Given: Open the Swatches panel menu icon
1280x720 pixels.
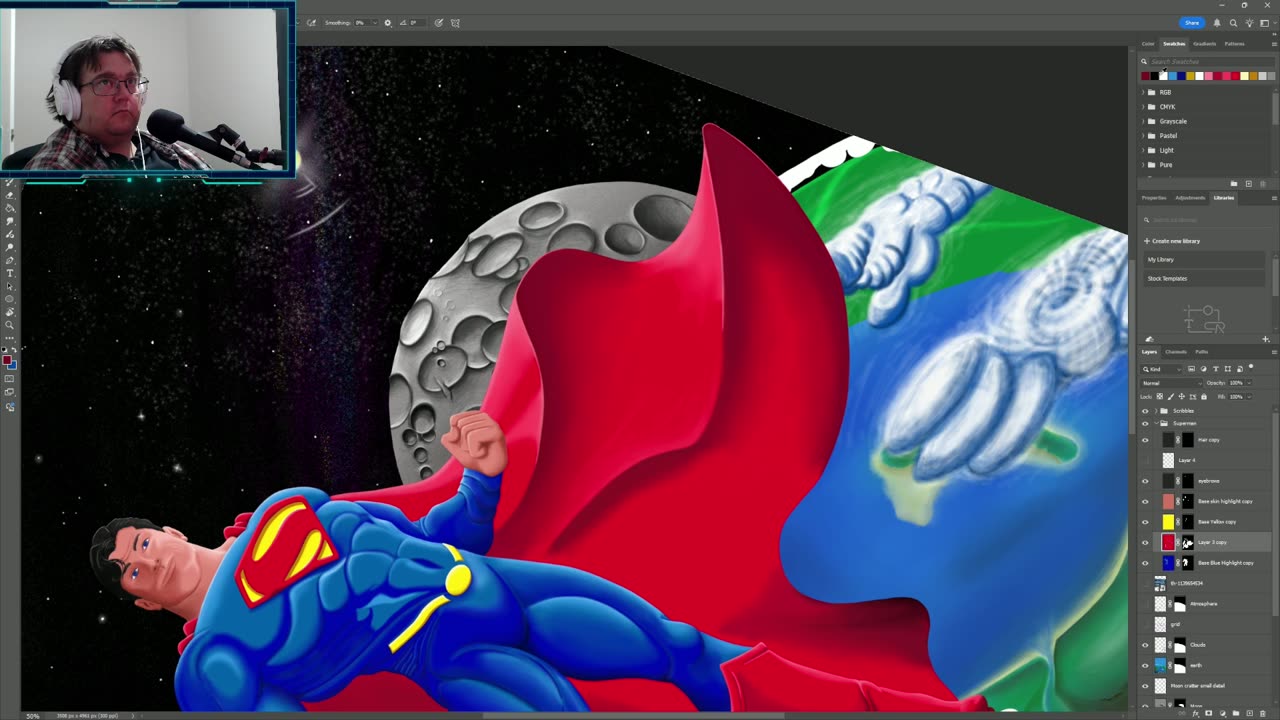Looking at the screenshot, I should [1273, 44].
